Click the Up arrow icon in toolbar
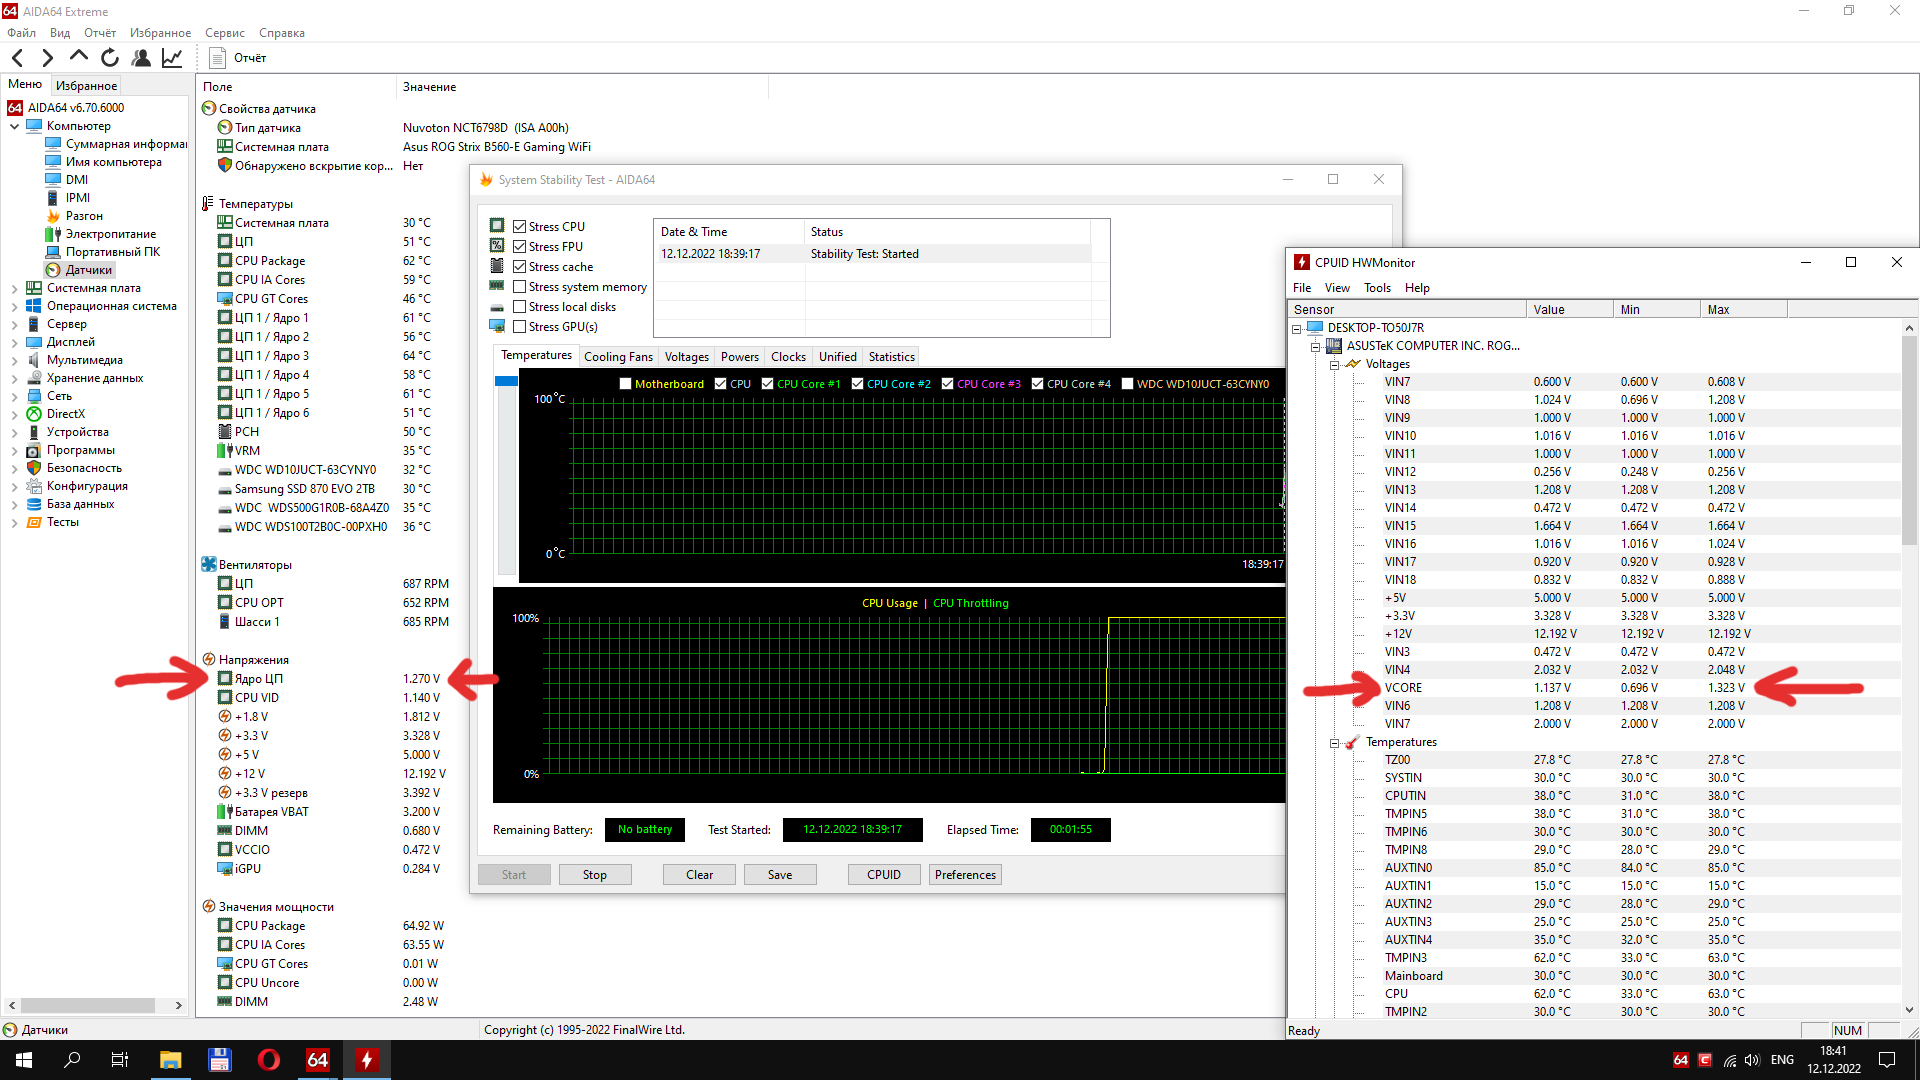The height and width of the screenshot is (1080, 1920). (x=79, y=57)
